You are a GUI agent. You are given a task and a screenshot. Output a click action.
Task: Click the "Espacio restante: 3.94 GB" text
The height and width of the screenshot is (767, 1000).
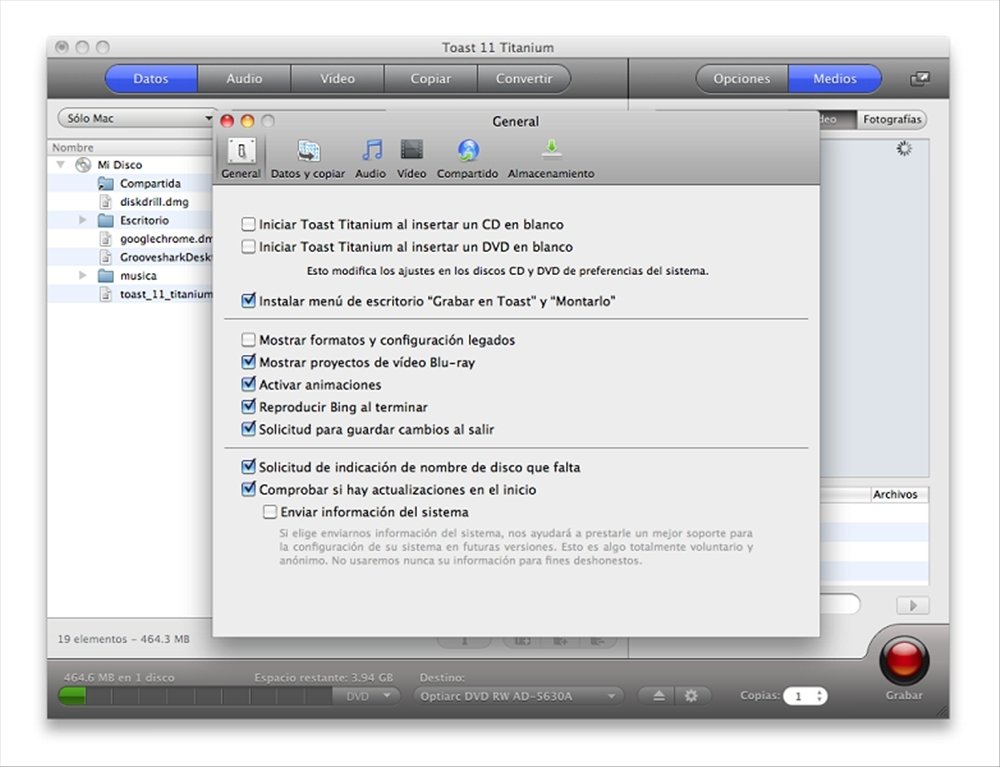pos(323,677)
